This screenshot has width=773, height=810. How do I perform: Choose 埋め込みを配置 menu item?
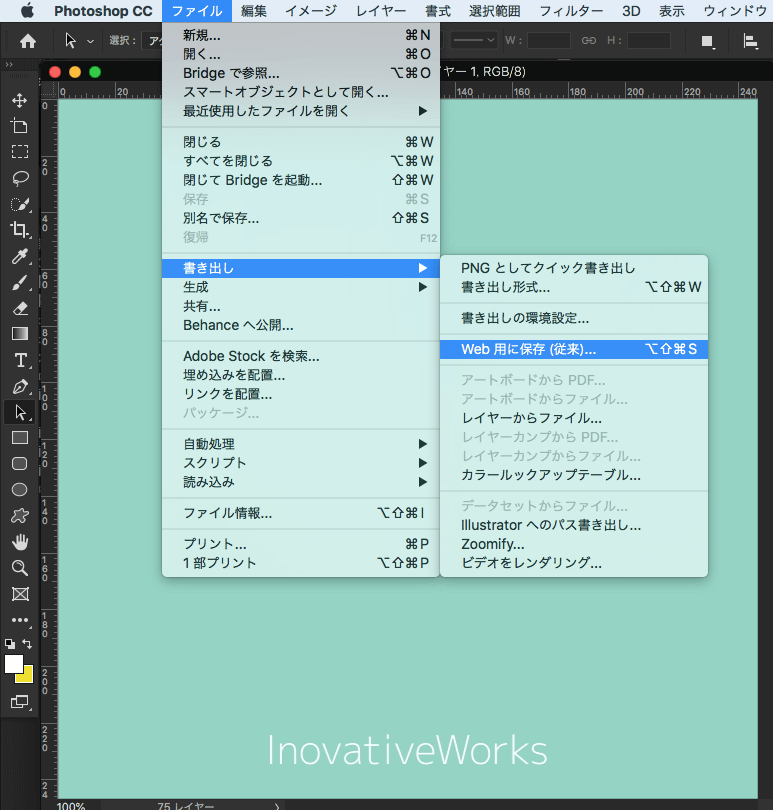(x=301, y=376)
